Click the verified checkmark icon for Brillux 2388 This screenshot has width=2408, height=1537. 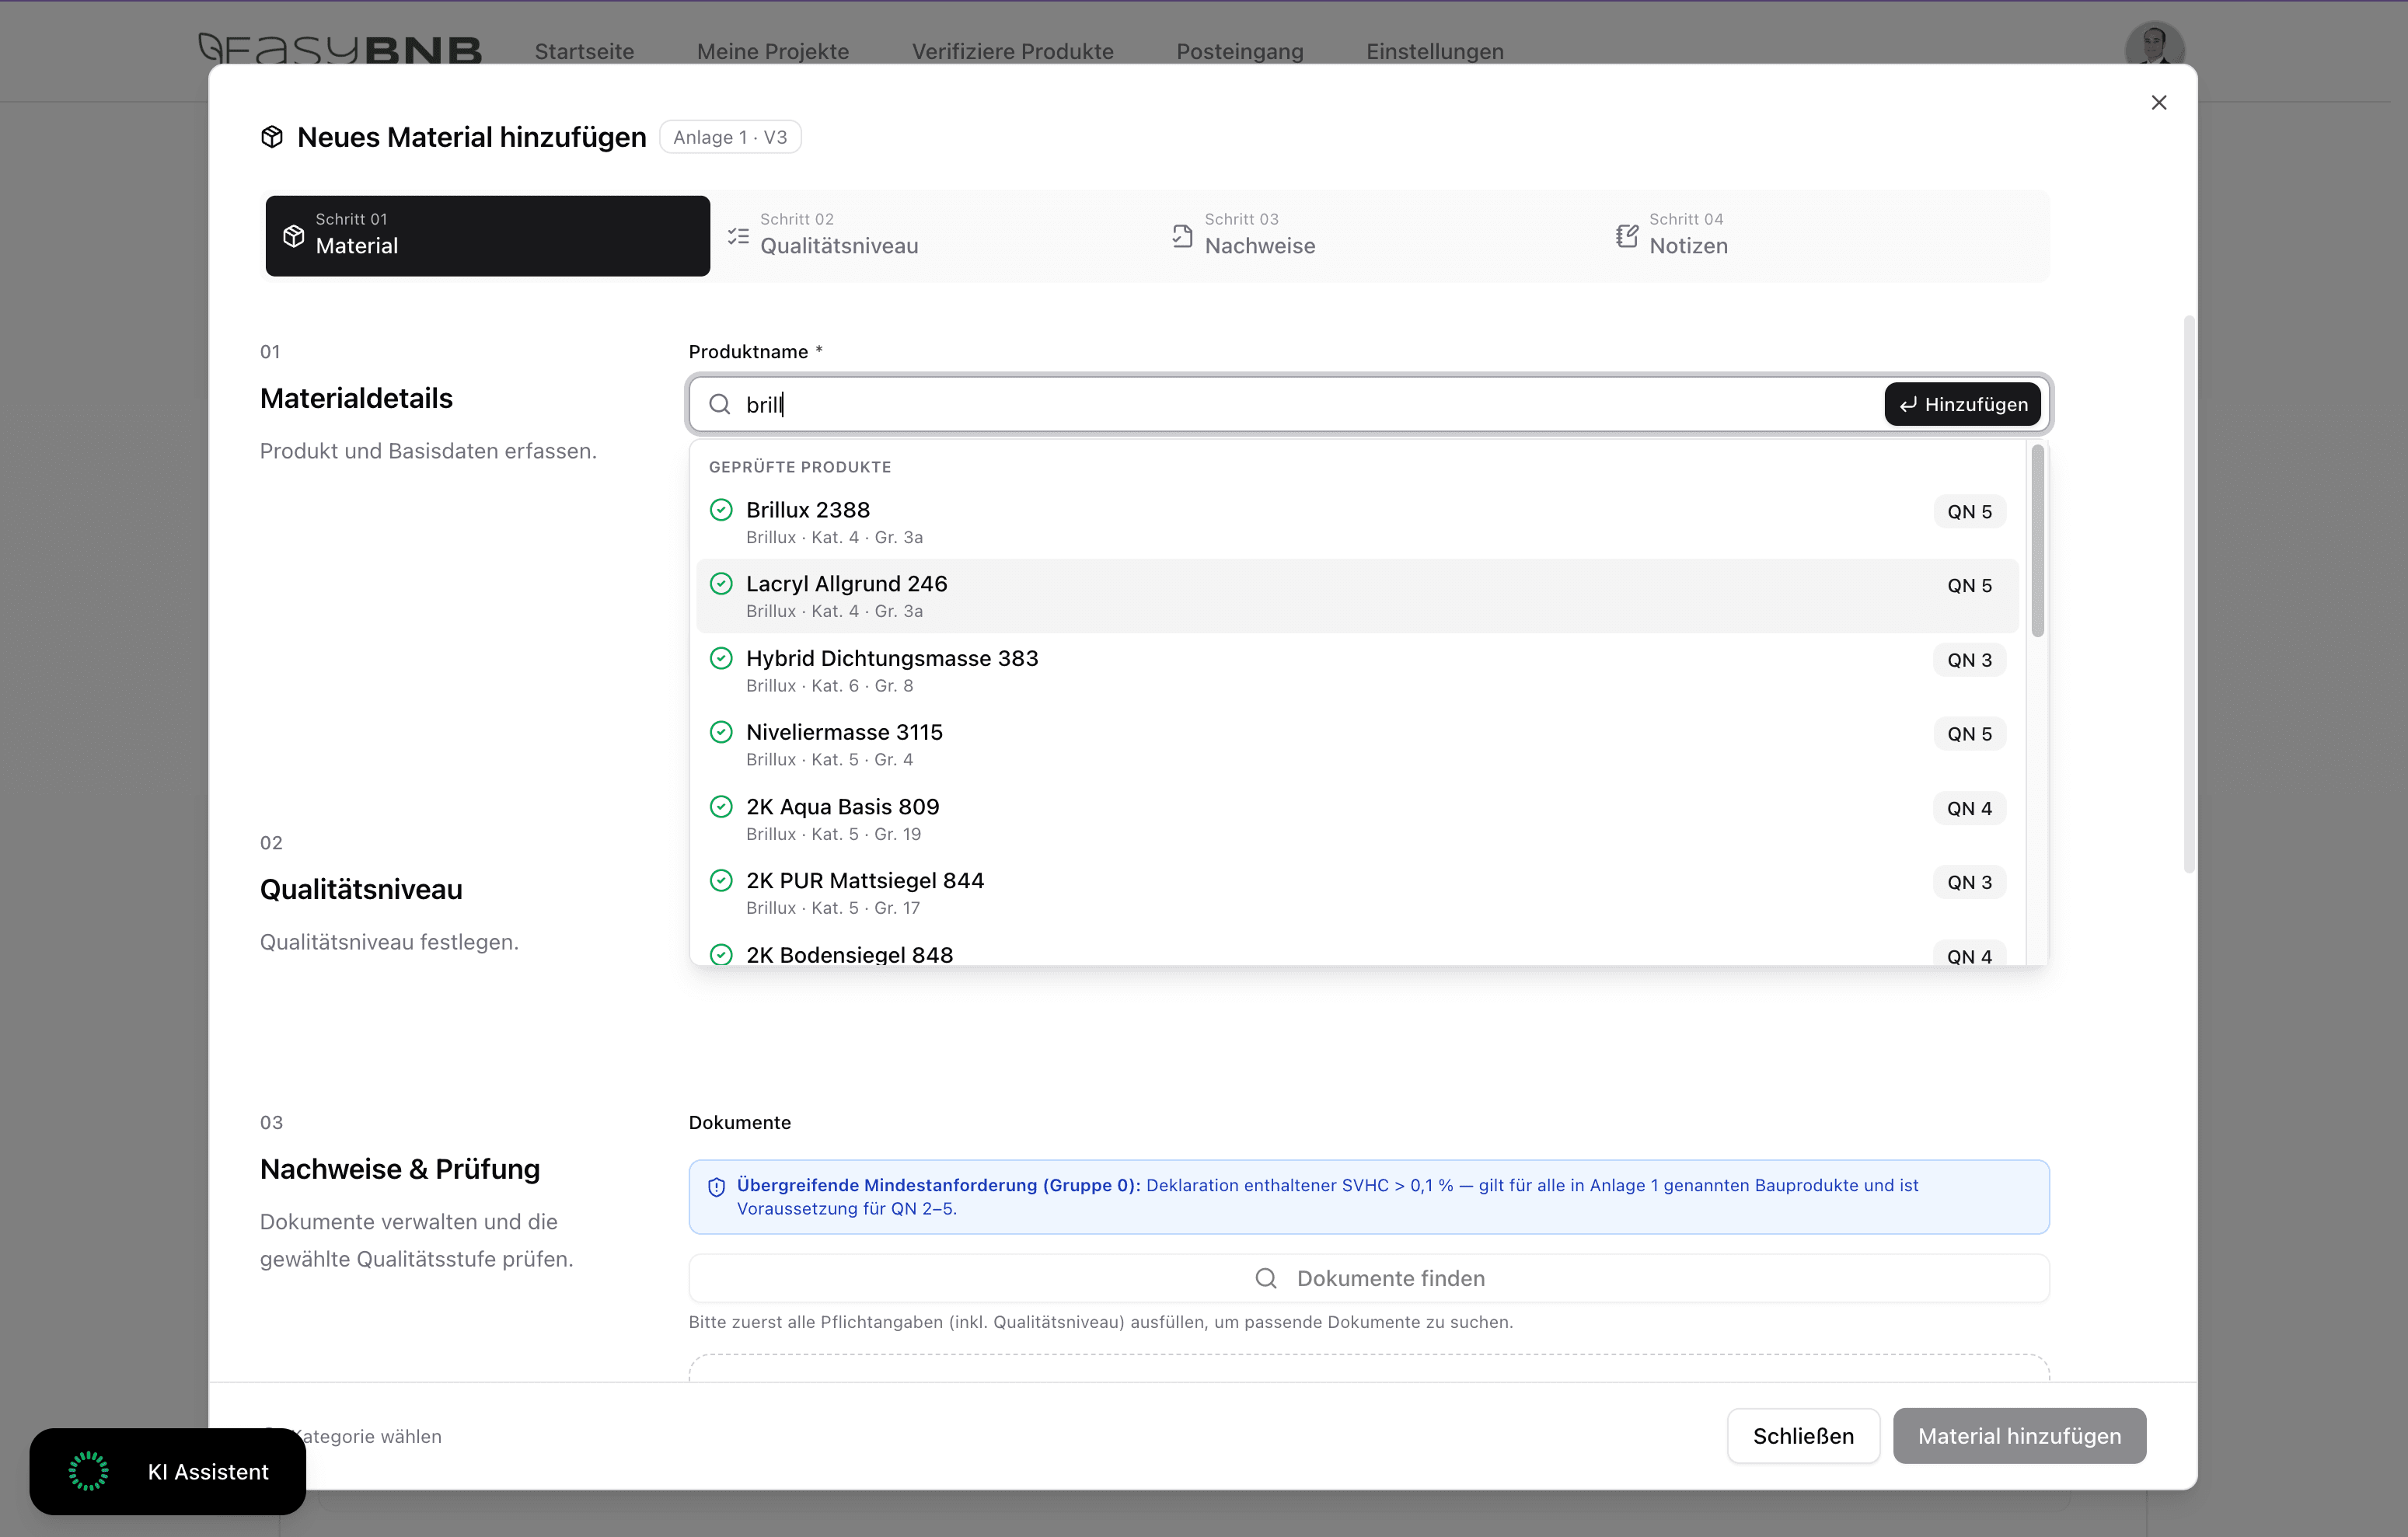pyautogui.click(x=721, y=510)
